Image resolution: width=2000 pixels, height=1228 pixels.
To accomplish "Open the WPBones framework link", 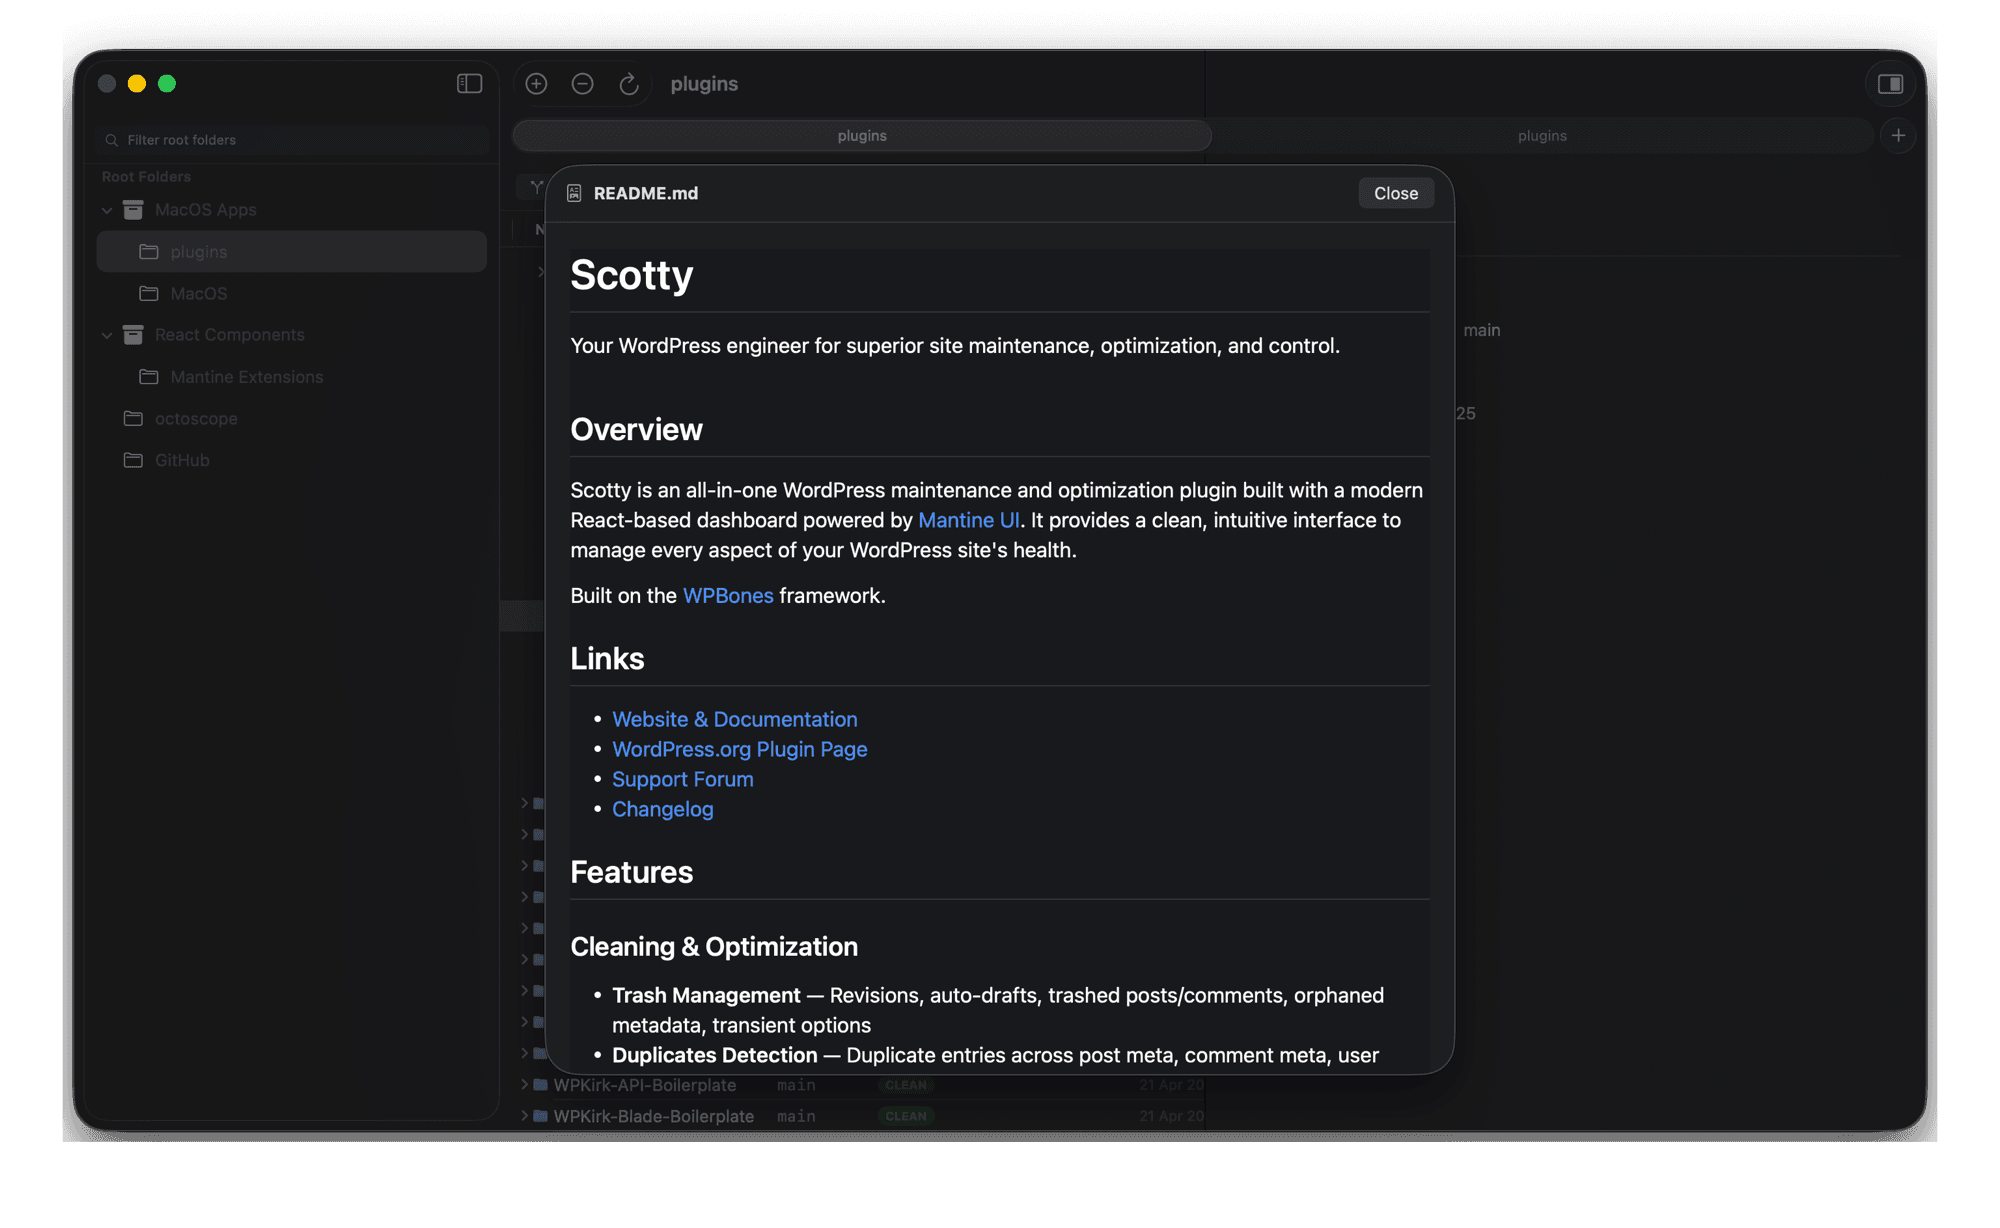I will coord(728,596).
